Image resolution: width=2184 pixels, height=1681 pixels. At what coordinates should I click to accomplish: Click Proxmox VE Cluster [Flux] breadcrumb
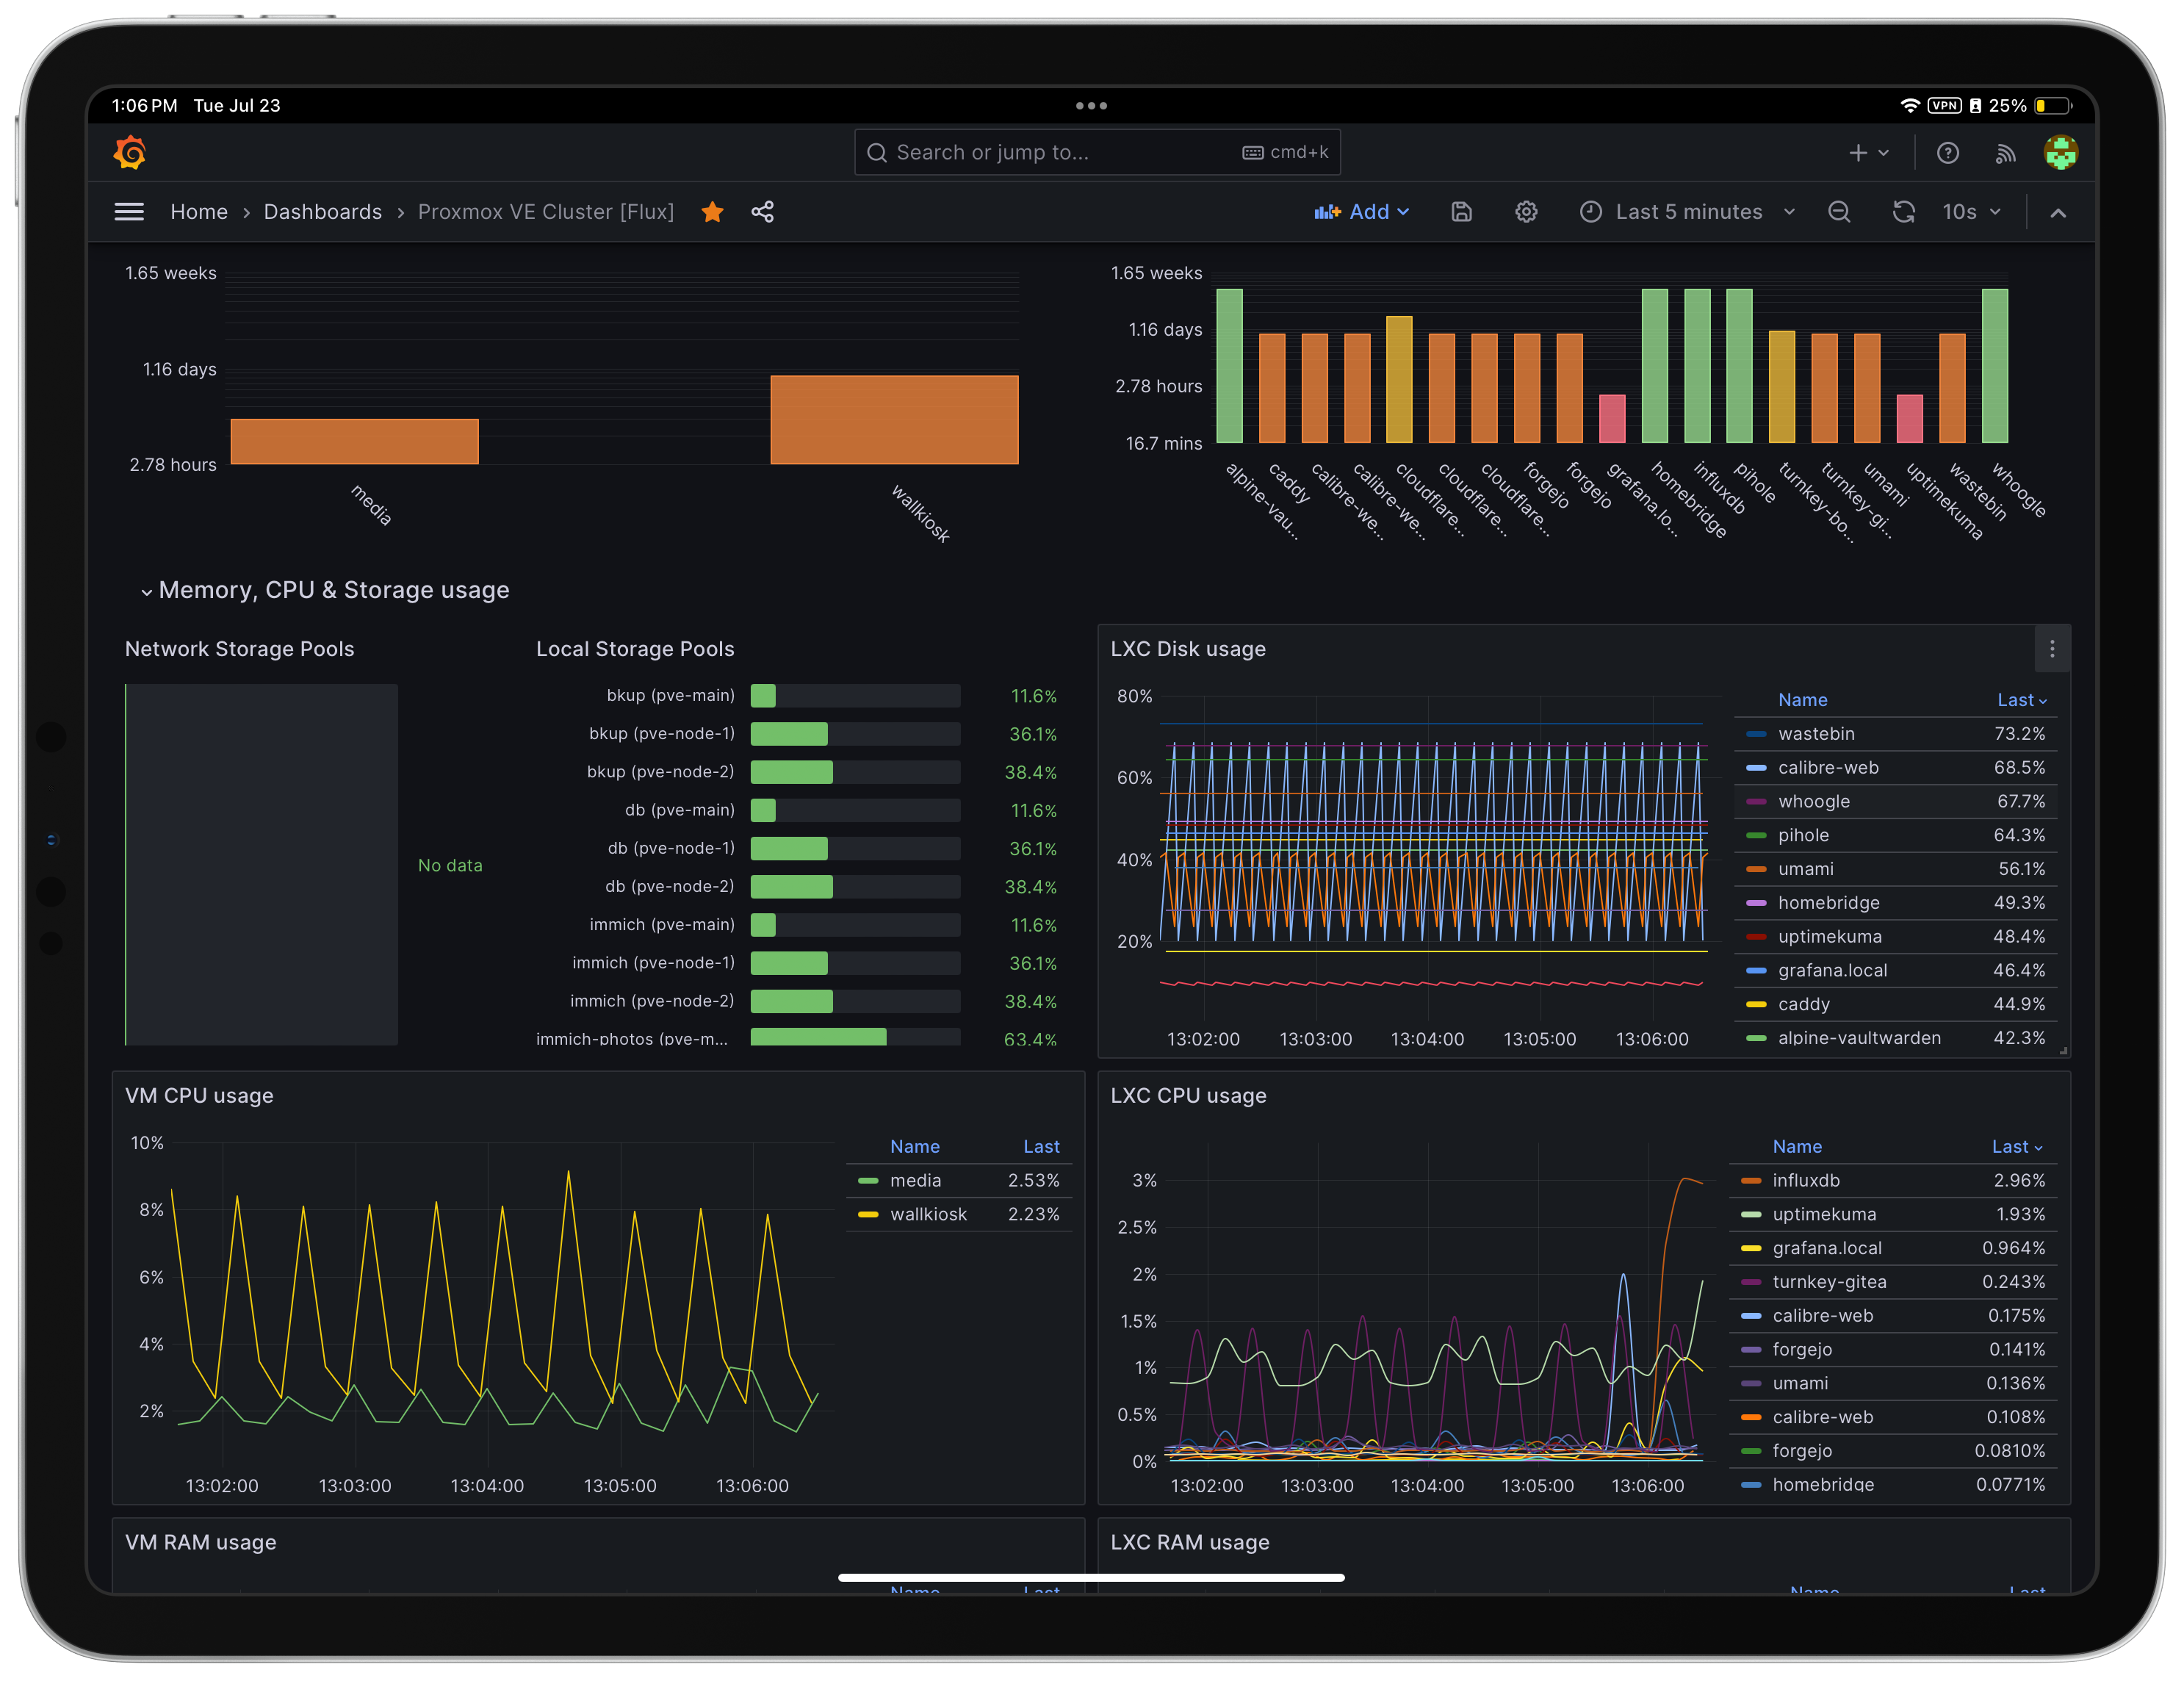[x=546, y=212]
